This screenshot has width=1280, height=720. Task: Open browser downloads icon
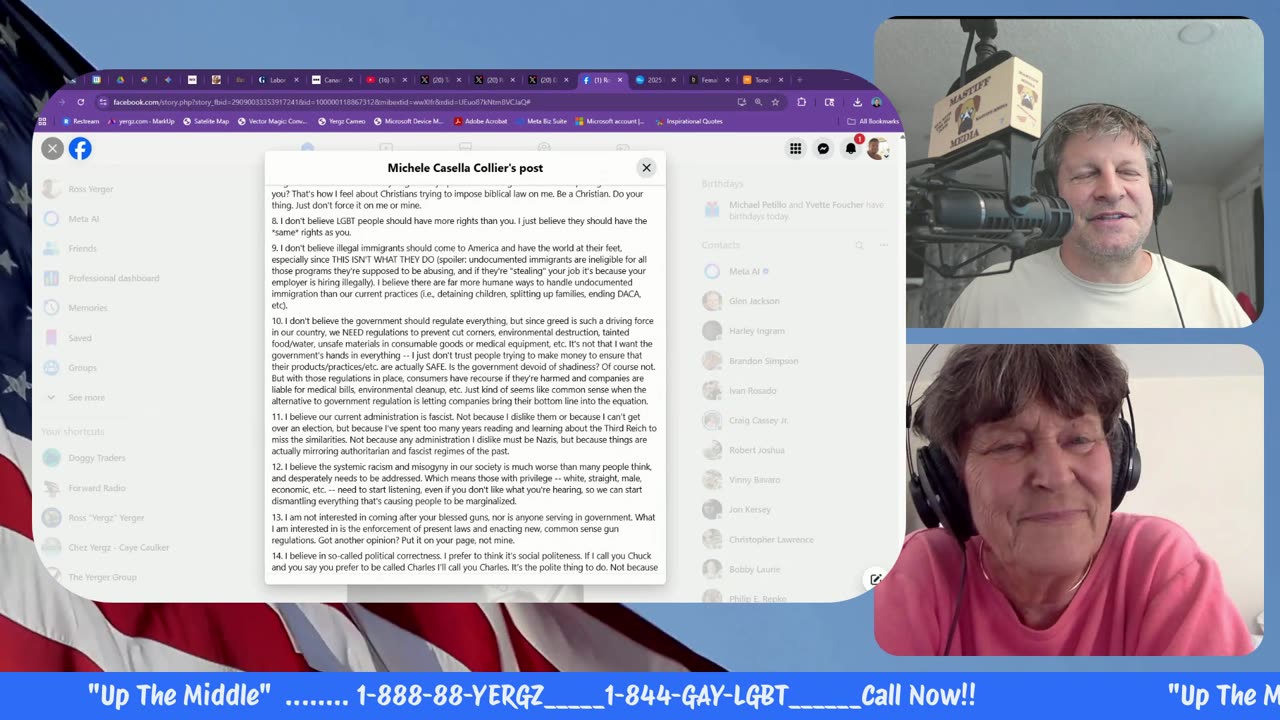pos(857,102)
